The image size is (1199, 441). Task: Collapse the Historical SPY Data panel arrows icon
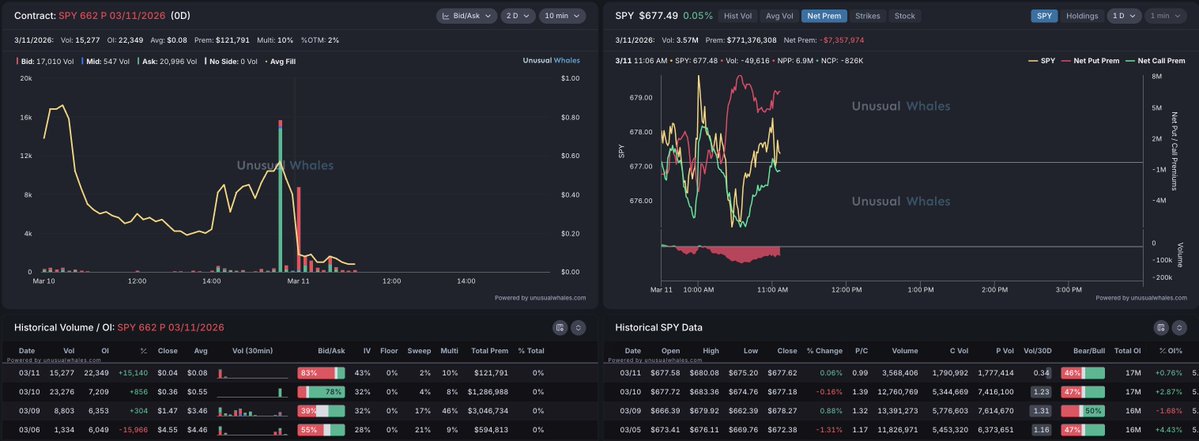tap(1180, 327)
